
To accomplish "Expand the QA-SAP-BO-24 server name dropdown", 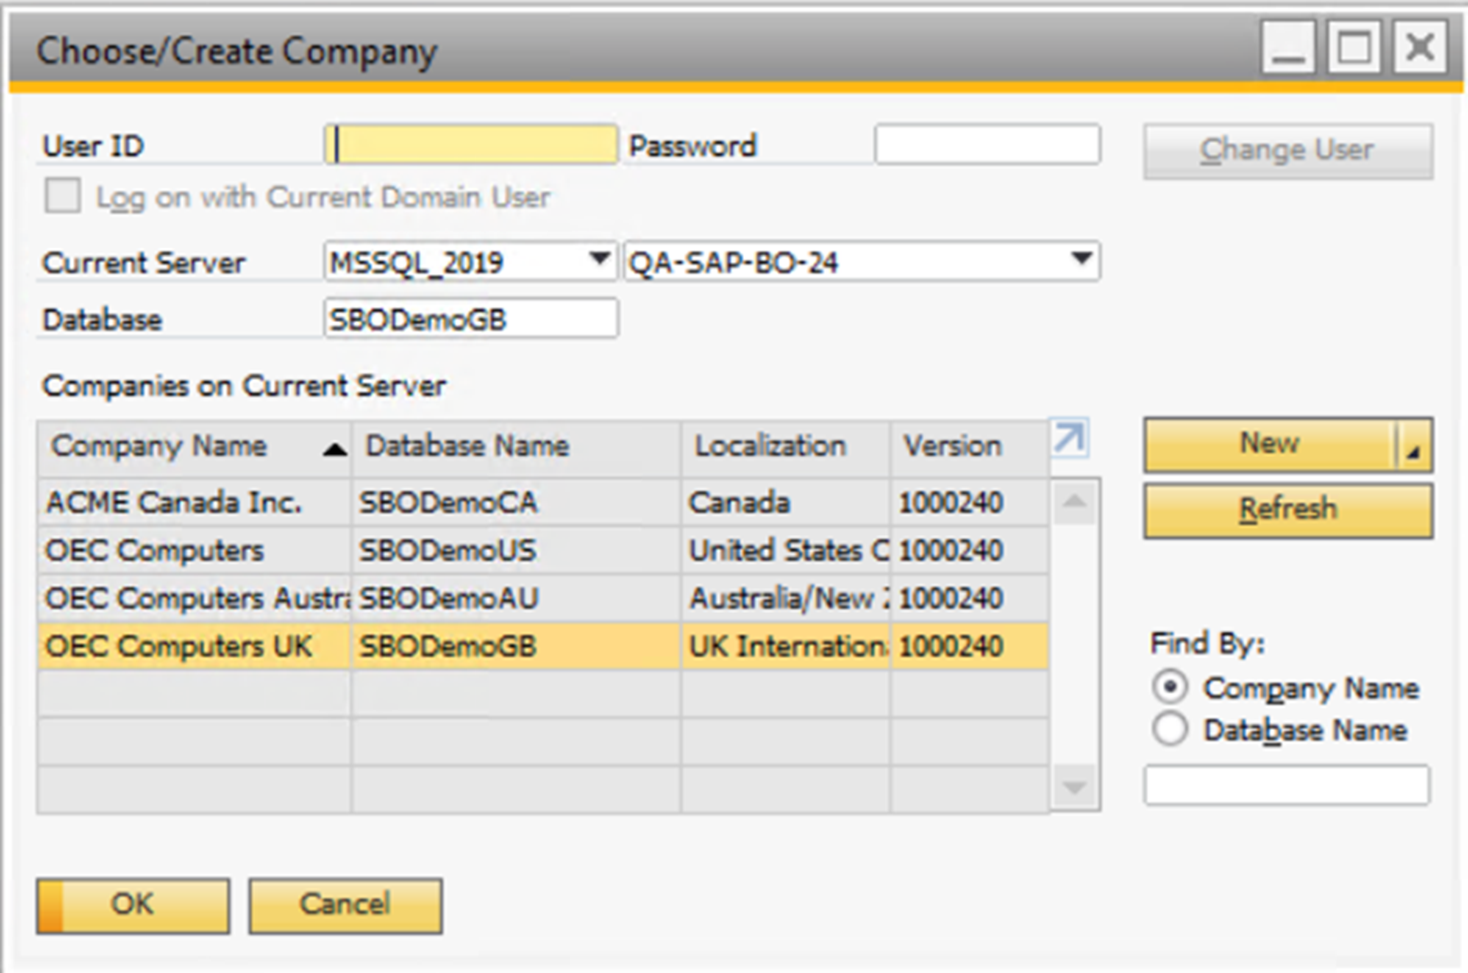I will point(1081,260).
